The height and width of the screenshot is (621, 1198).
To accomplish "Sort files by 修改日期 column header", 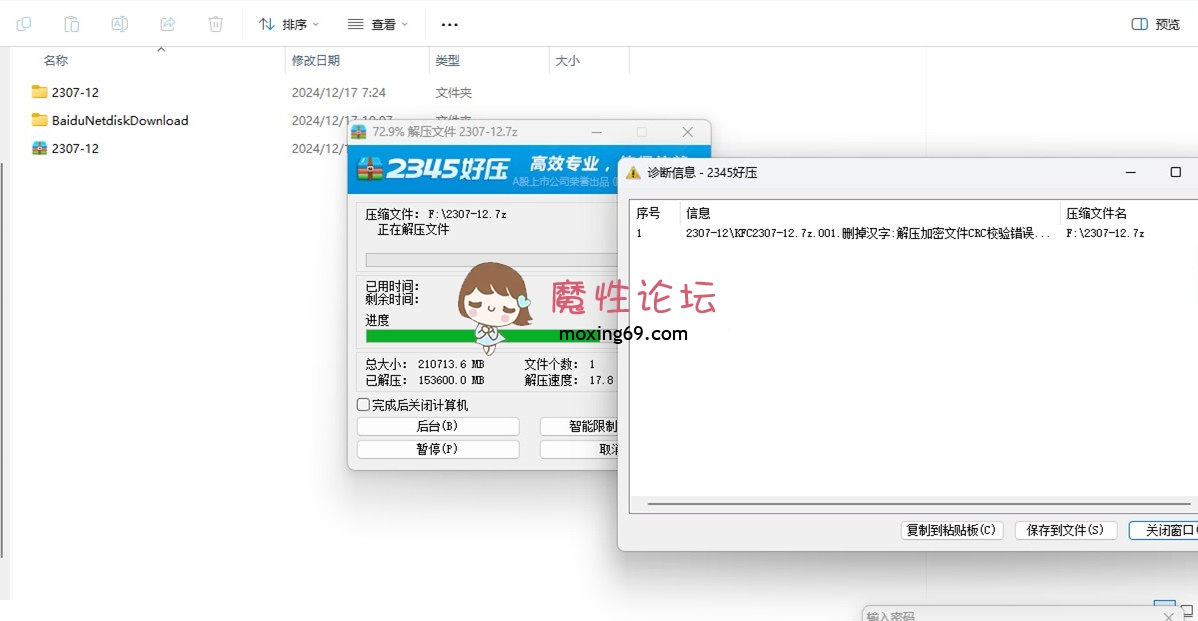I will tap(316, 60).
